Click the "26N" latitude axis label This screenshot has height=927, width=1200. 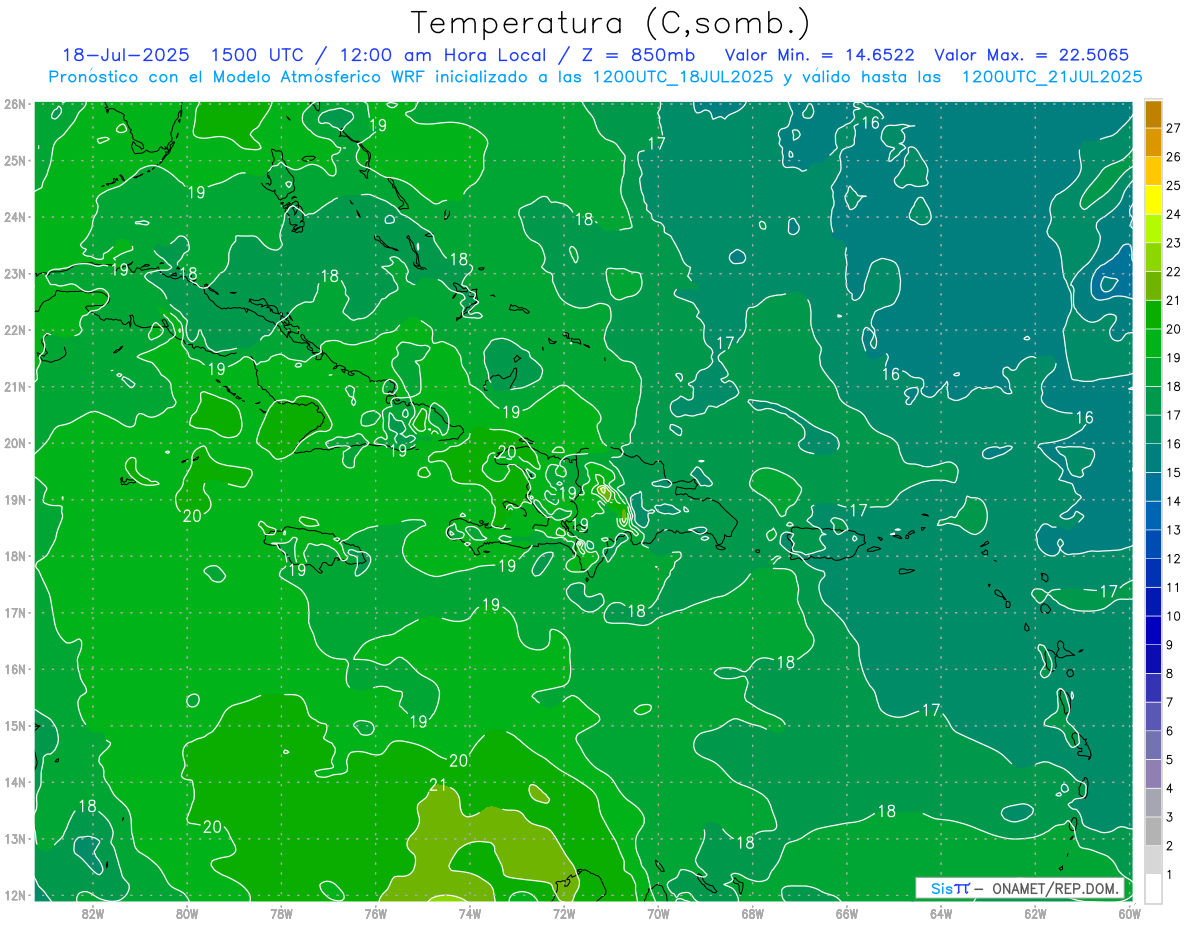(15, 104)
